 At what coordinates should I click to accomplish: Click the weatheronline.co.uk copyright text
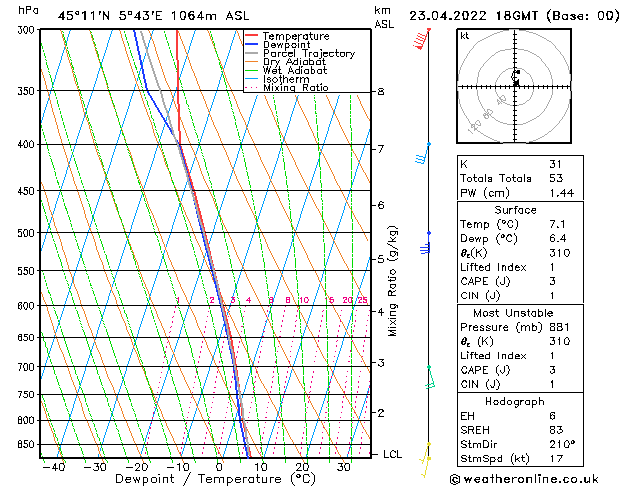[524, 479]
